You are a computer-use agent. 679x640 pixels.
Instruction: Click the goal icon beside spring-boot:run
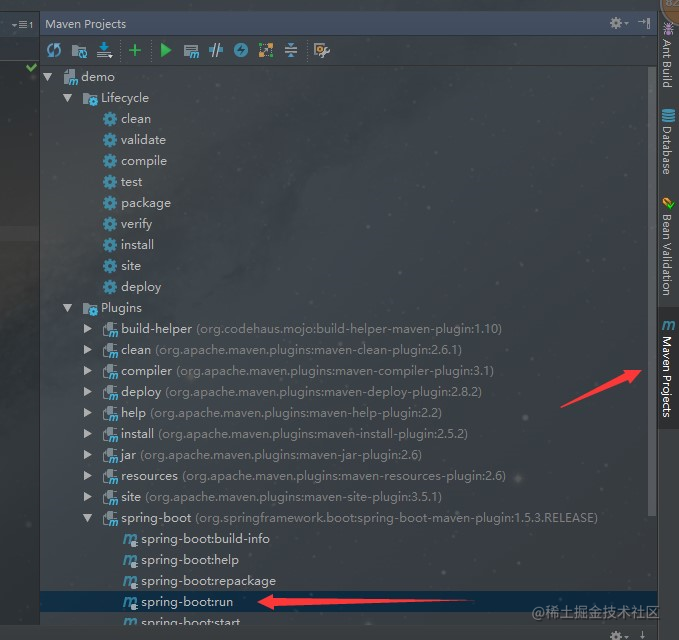coord(130,602)
